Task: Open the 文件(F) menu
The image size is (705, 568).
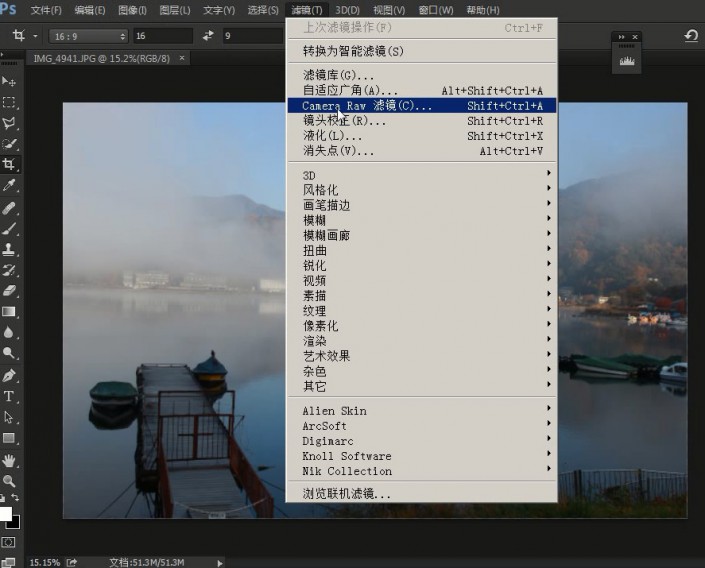Action: [x=46, y=10]
